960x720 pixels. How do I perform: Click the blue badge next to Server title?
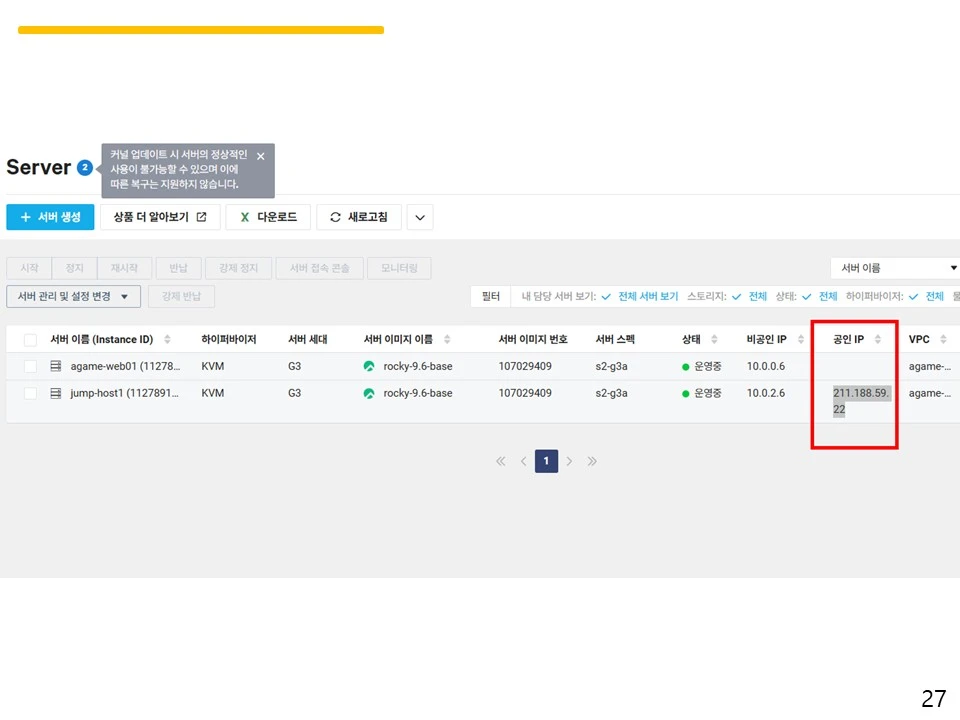coord(84,167)
